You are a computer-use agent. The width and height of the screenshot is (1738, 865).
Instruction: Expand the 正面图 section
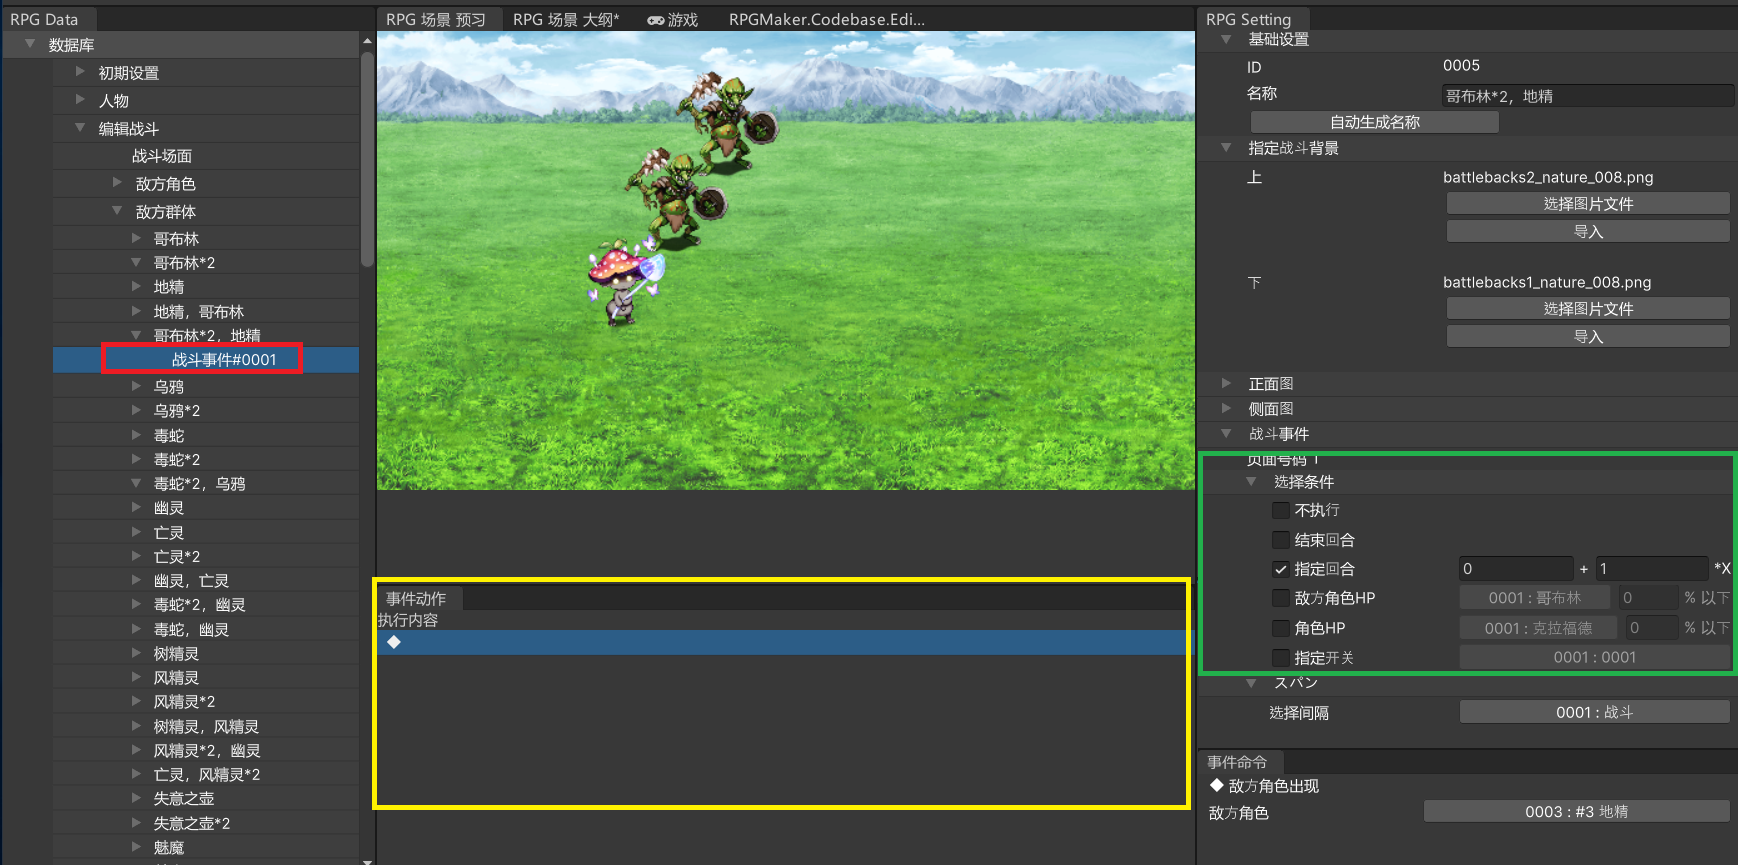1226,383
